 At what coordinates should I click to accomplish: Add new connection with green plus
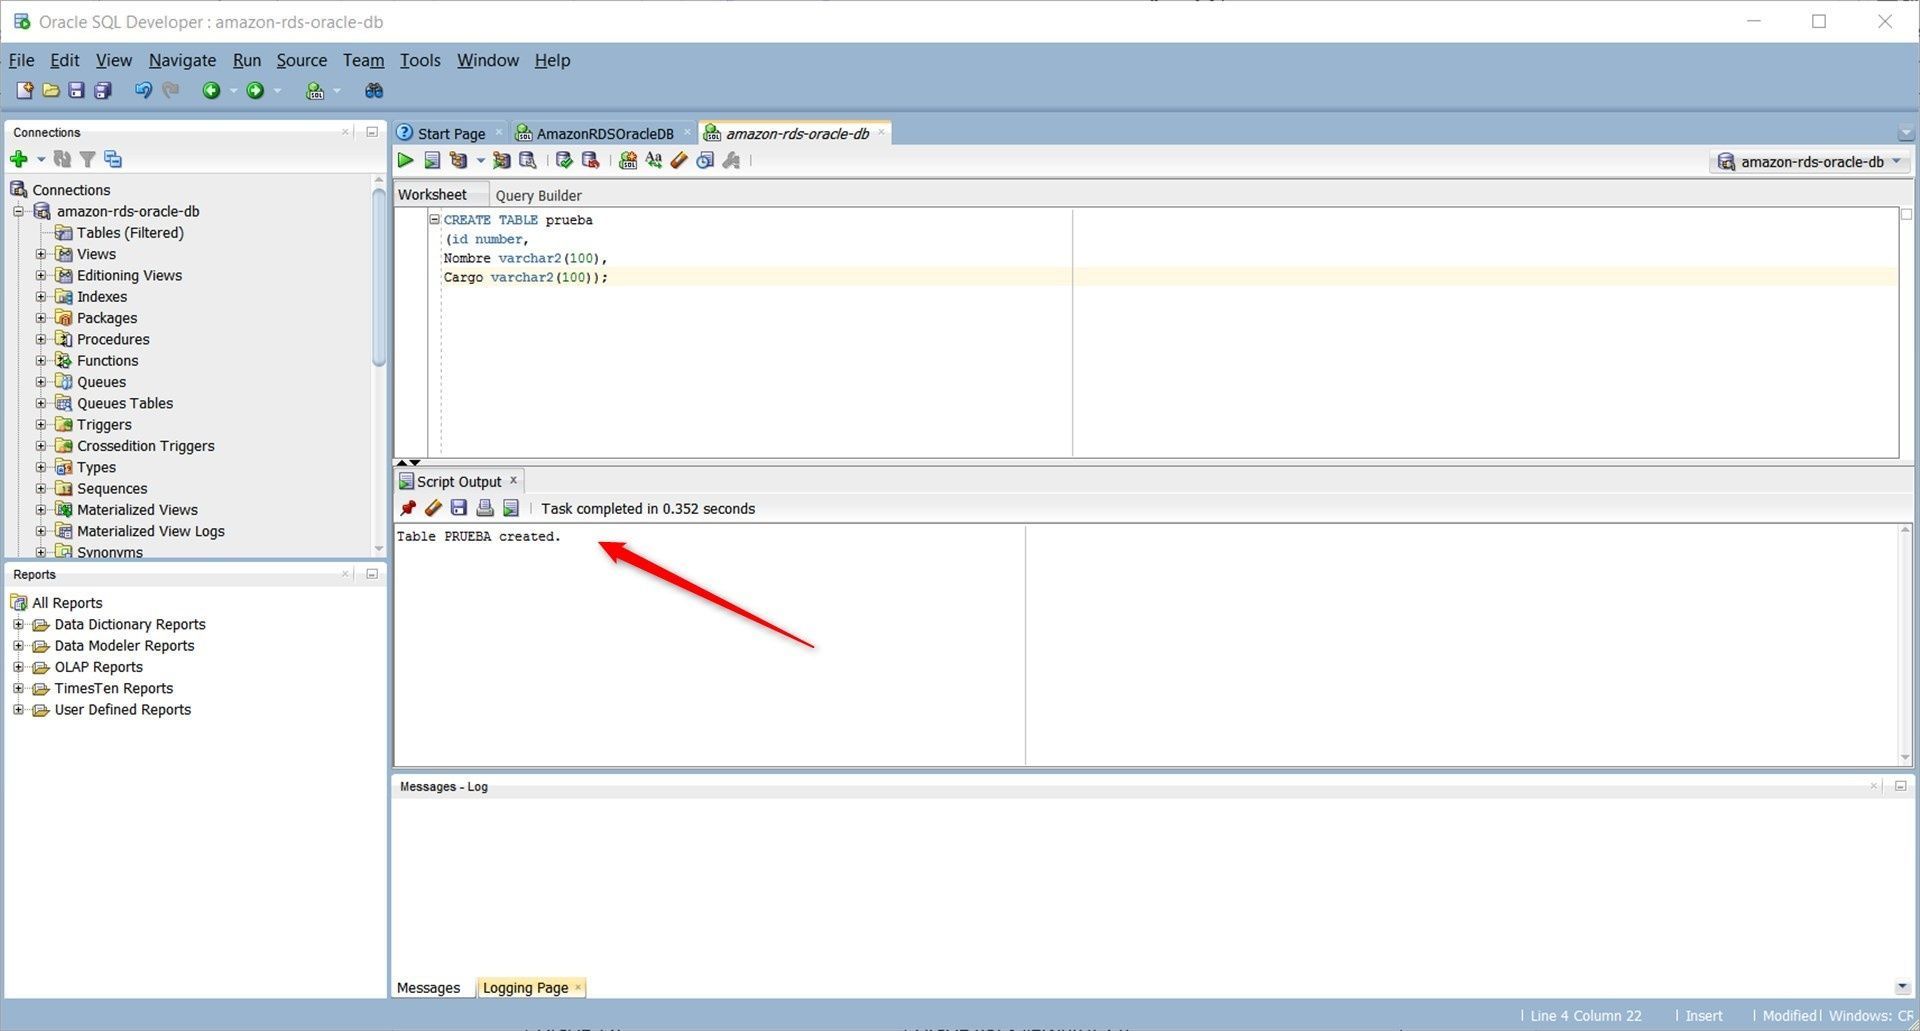coord(19,159)
